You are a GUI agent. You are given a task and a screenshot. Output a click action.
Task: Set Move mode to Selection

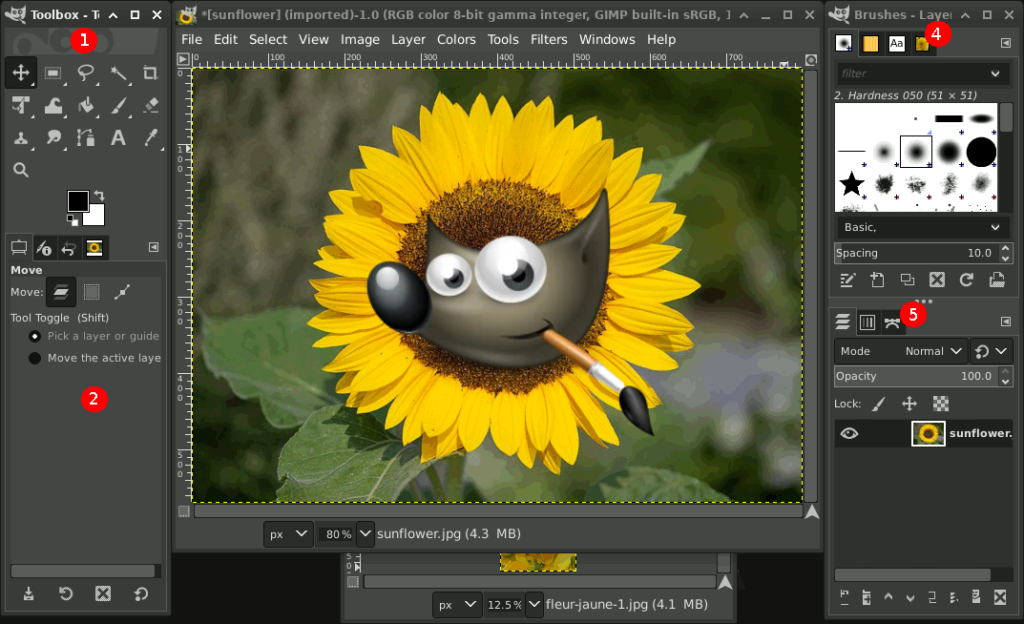[x=91, y=292]
